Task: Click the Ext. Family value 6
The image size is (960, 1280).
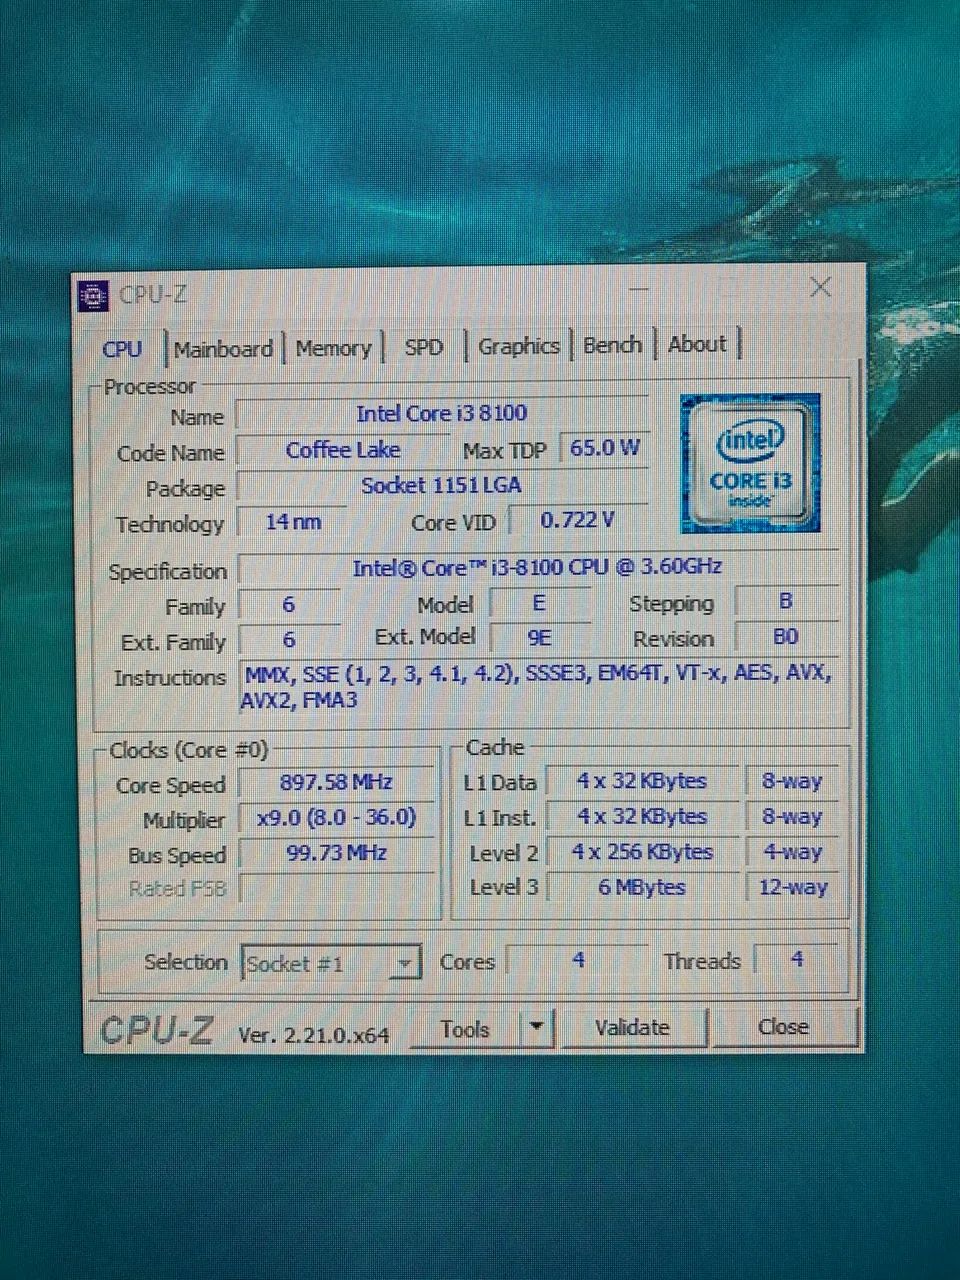Action: coord(289,639)
